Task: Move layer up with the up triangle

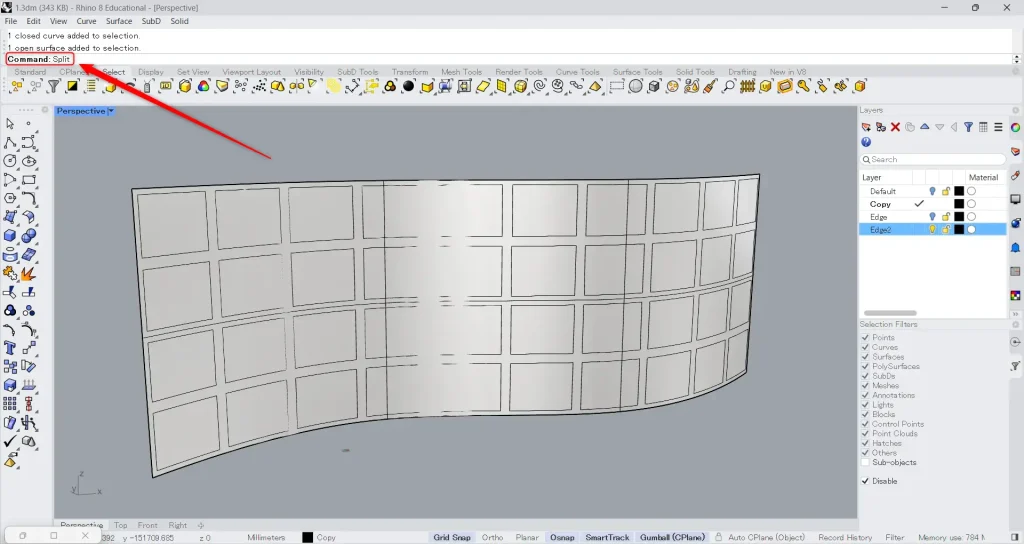Action: (x=925, y=127)
